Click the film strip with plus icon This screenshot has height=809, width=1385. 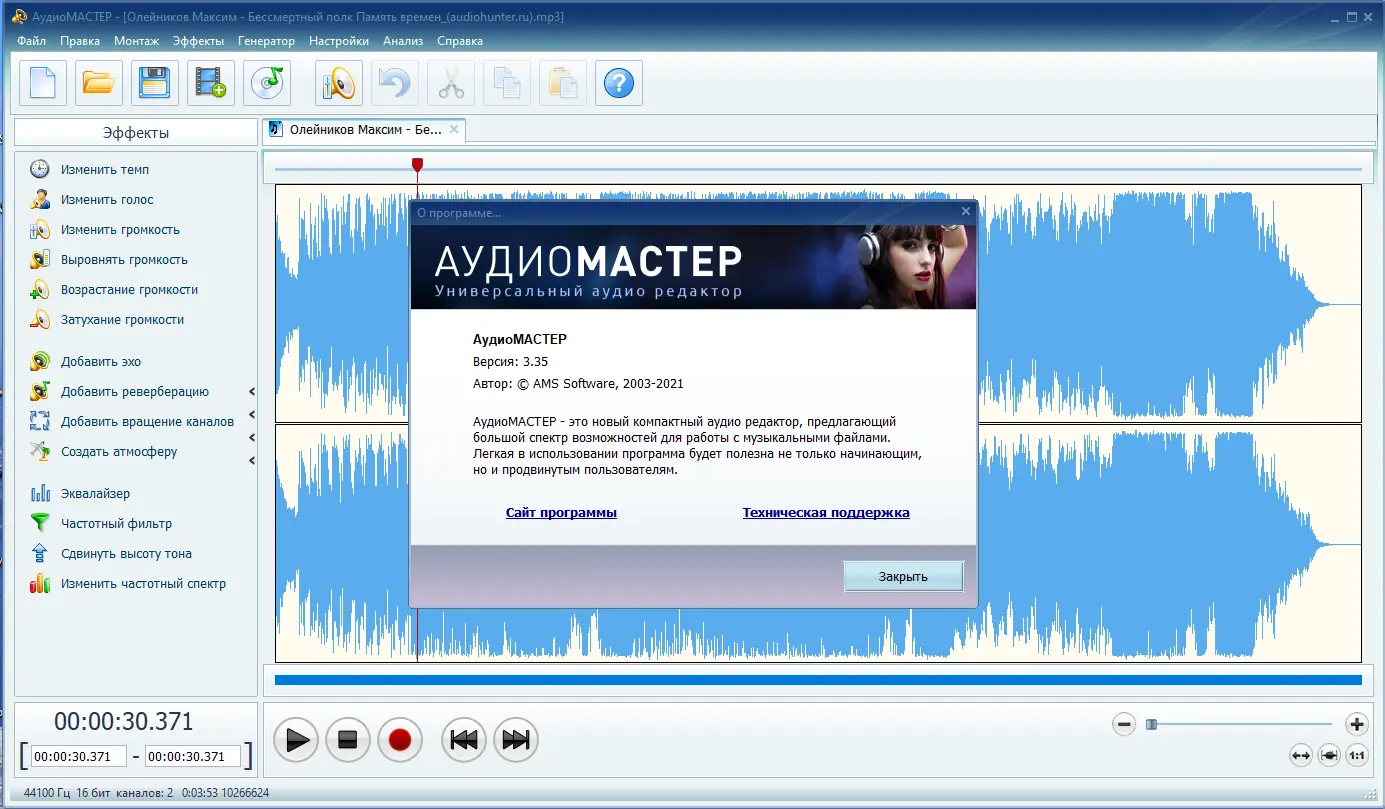pos(211,83)
